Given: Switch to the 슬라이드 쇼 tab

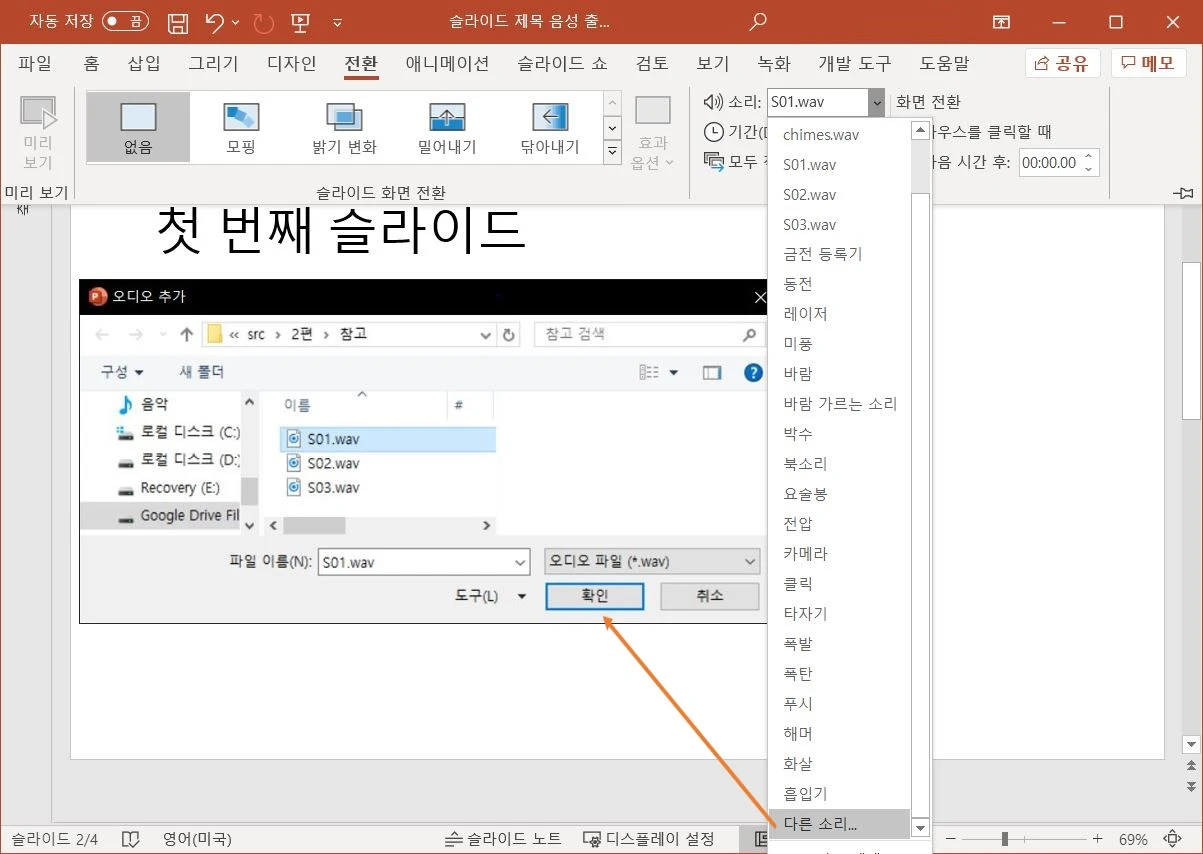Looking at the screenshot, I should pos(562,64).
